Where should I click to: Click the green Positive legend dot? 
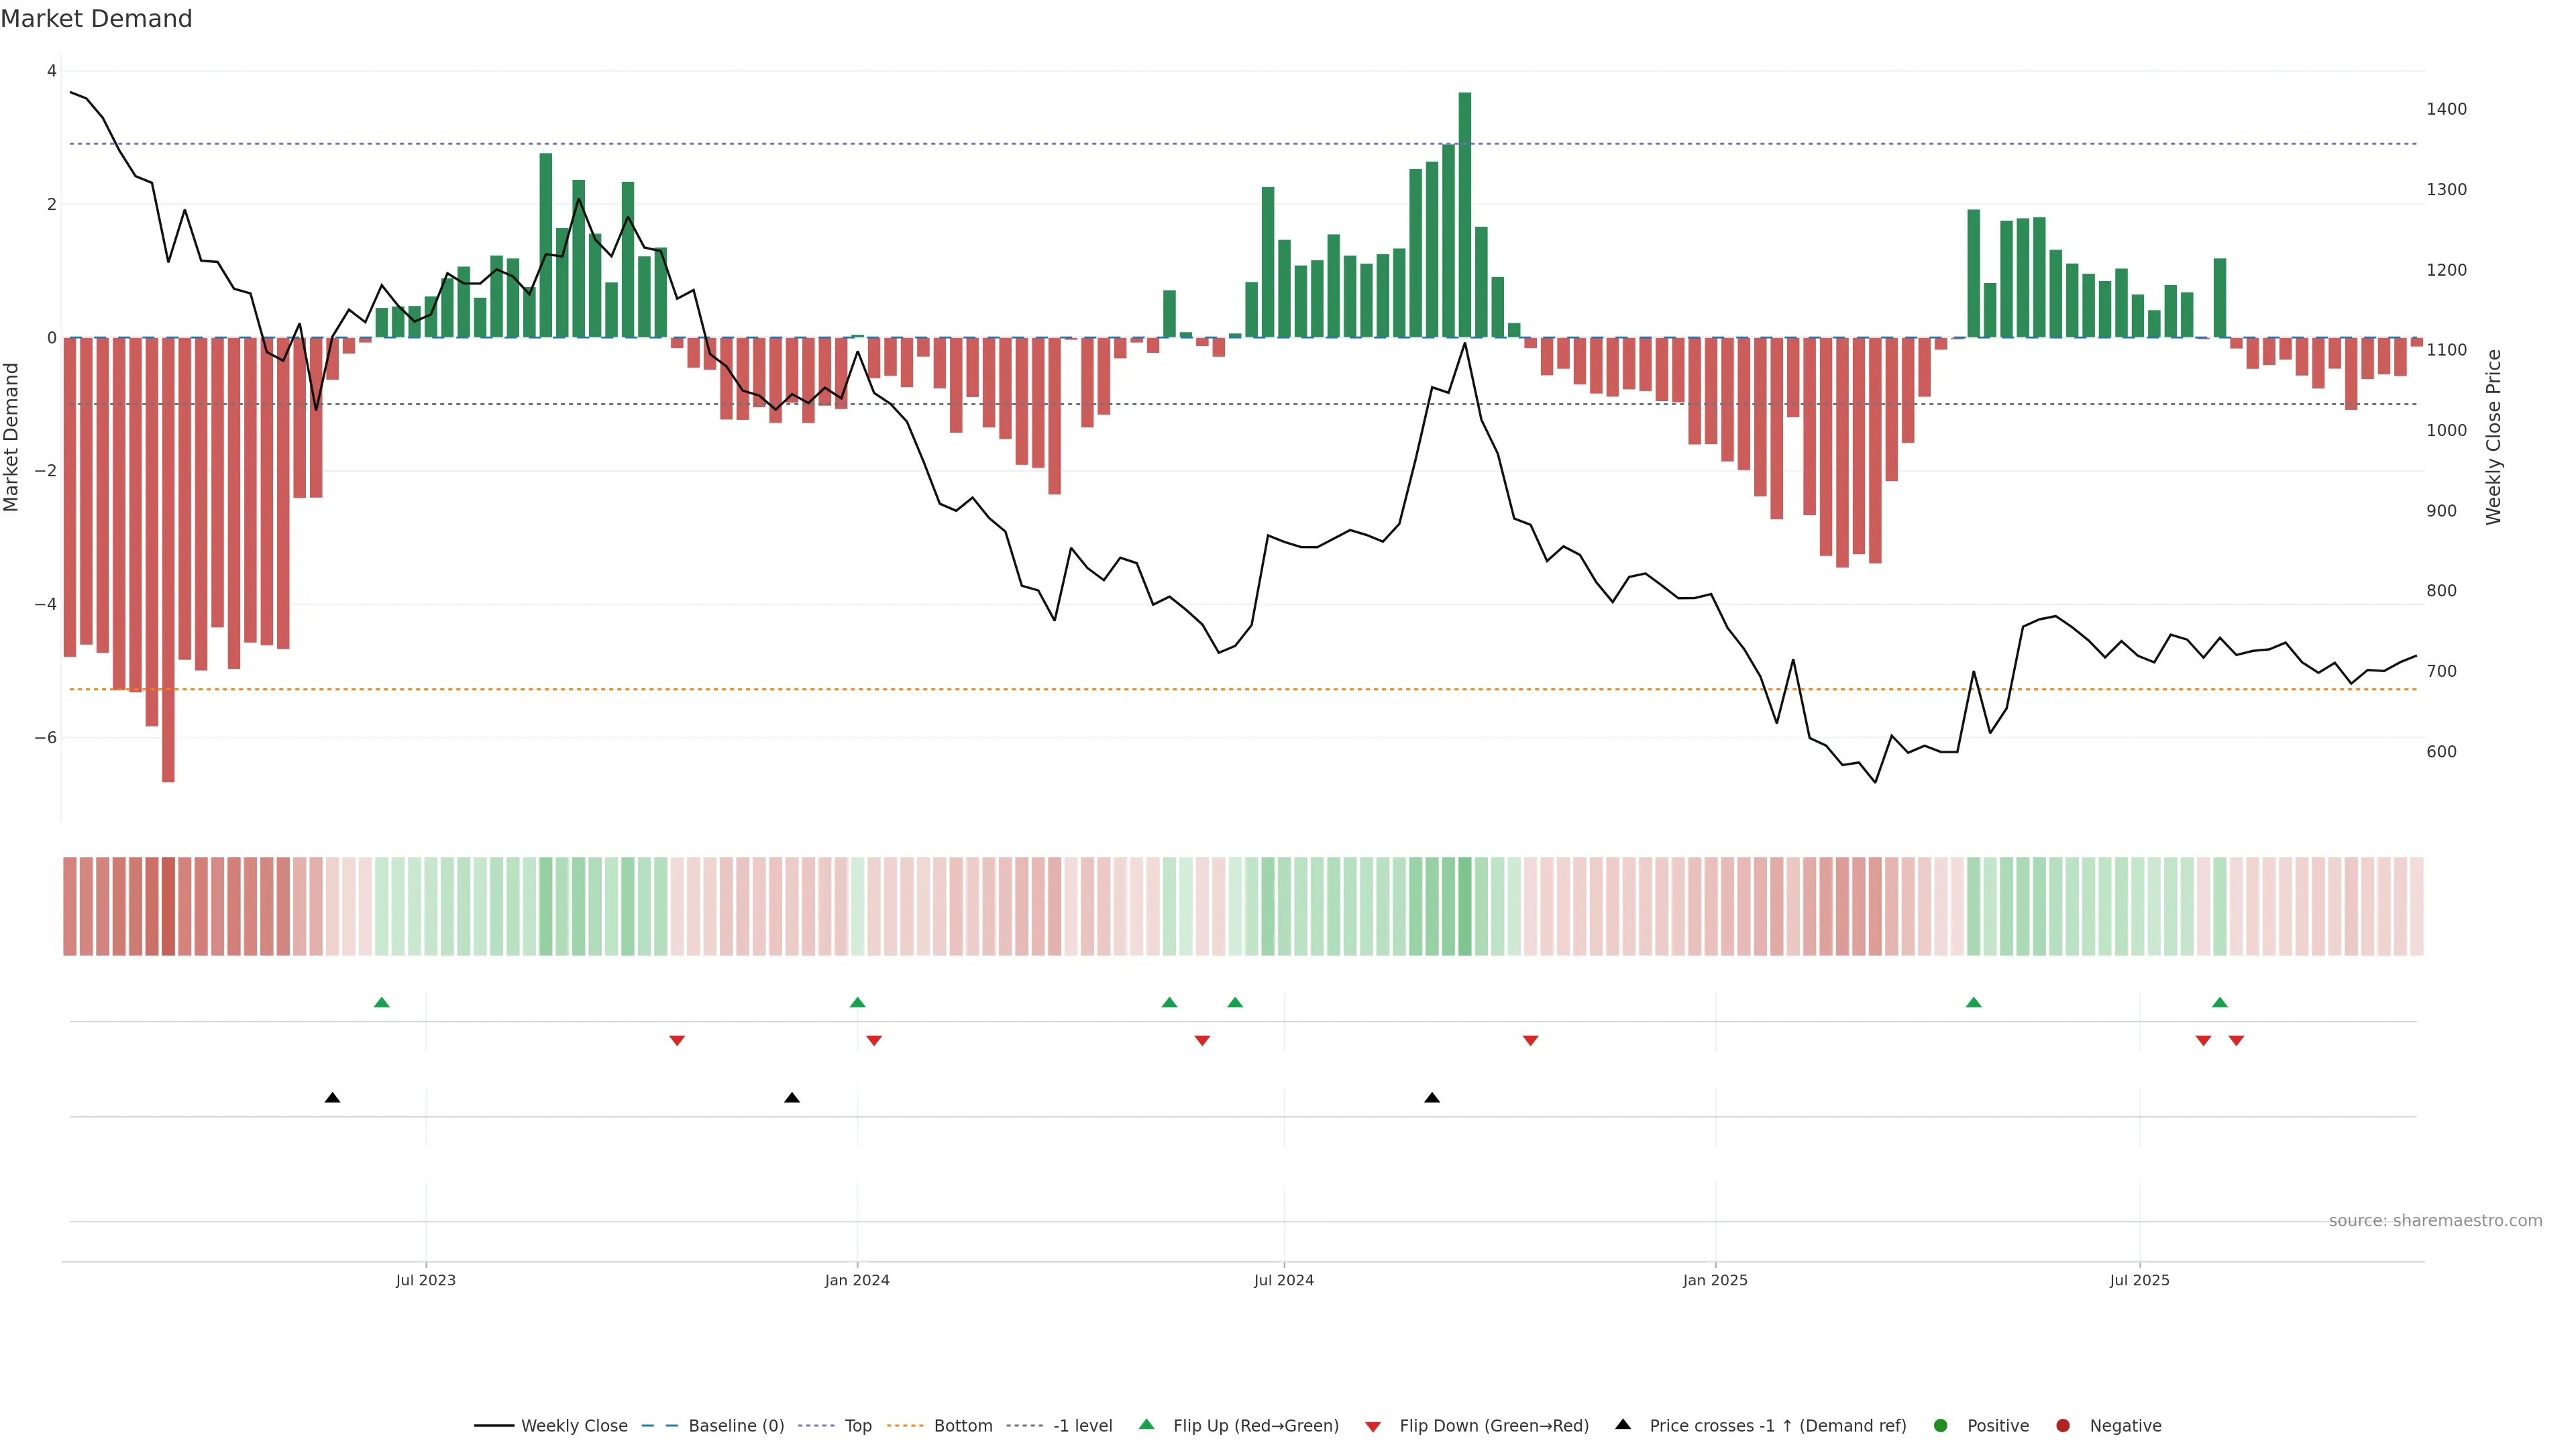pos(1941,1425)
